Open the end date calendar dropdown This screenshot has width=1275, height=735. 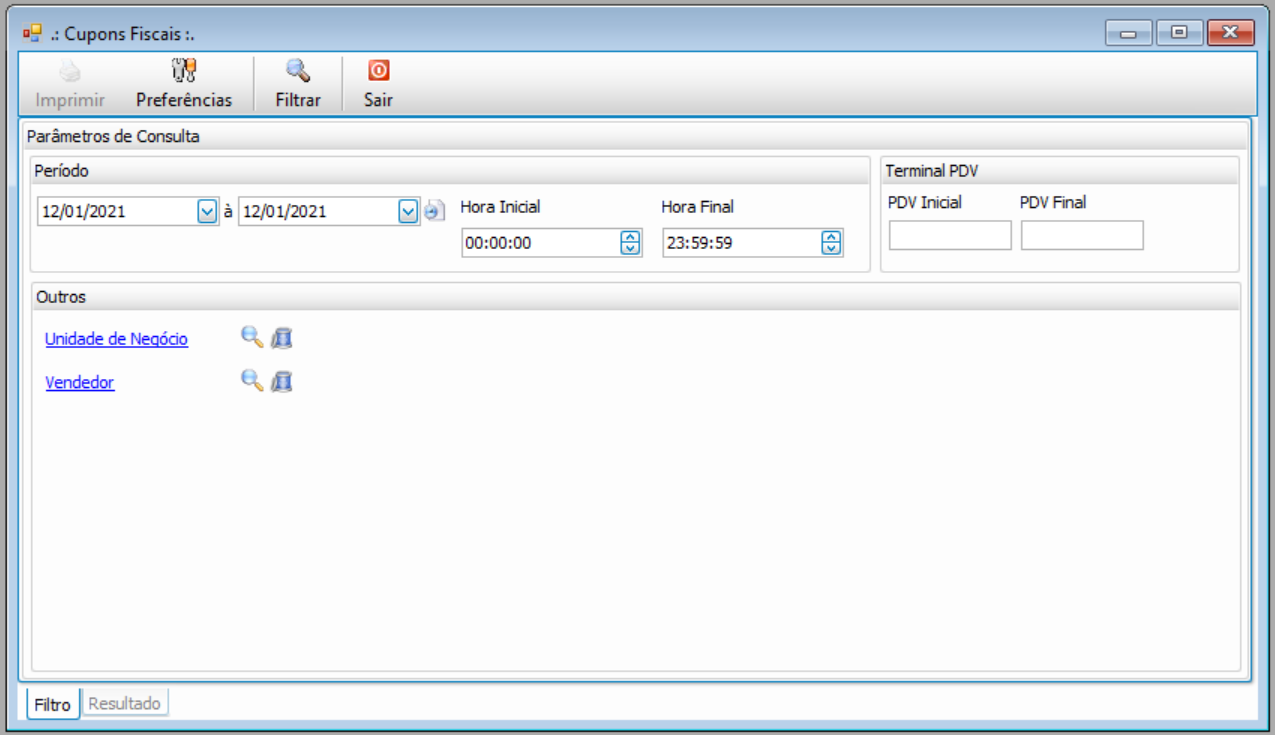pyautogui.click(x=408, y=211)
